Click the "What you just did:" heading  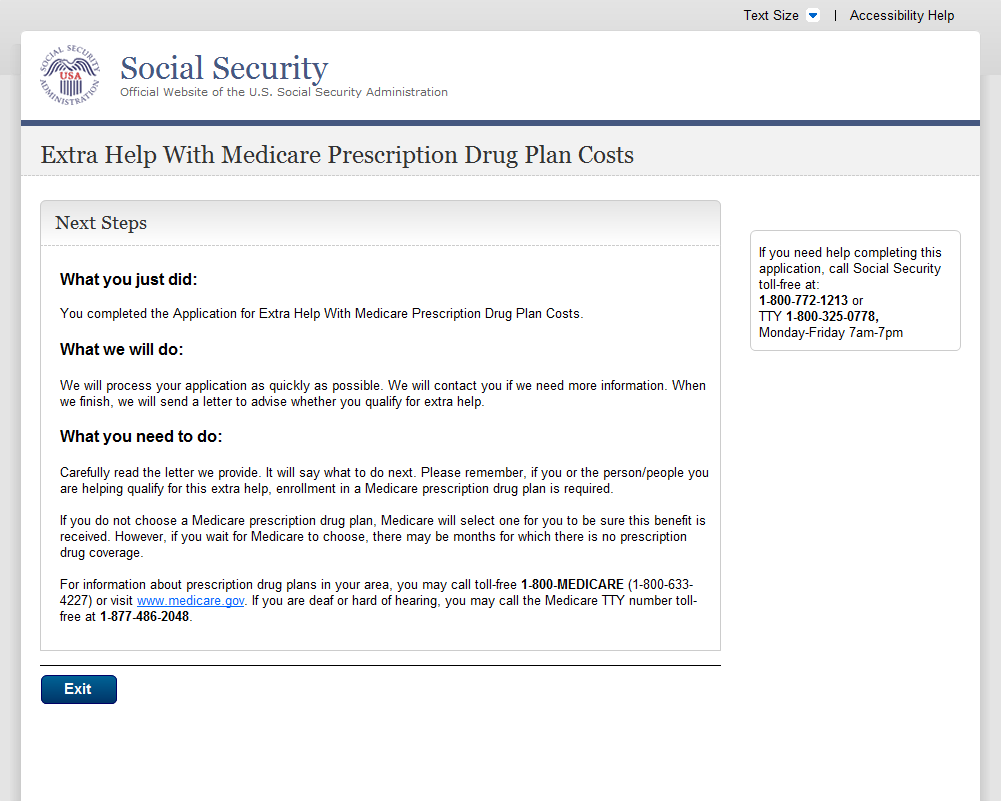129,280
